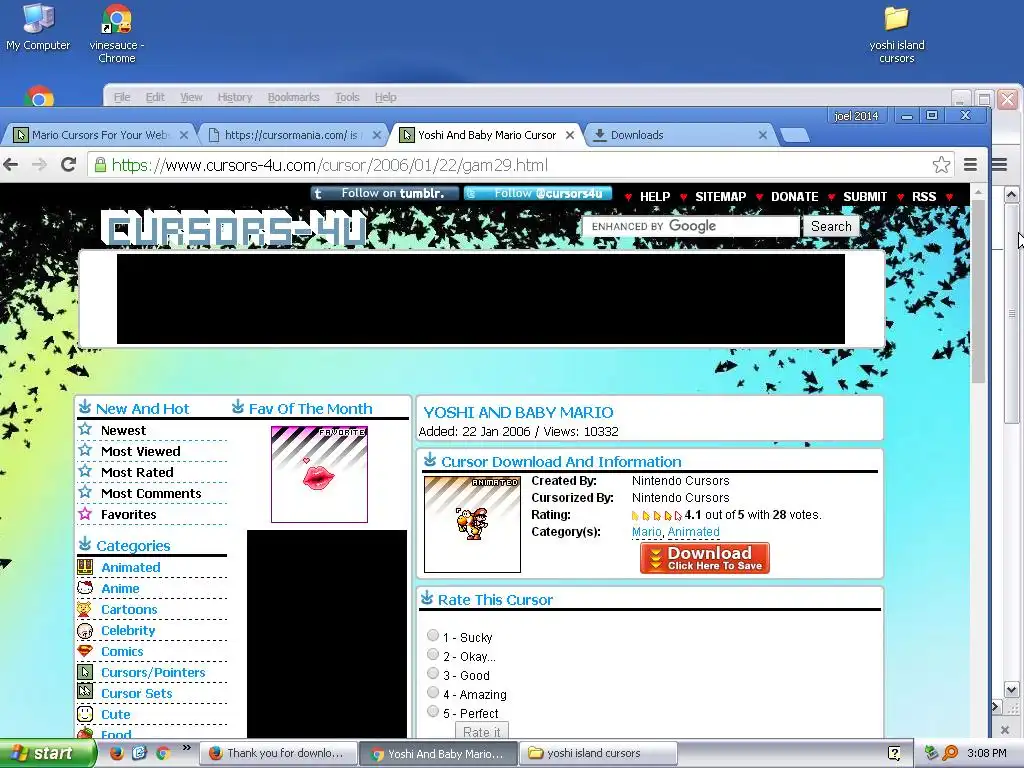Open the SUBMIT link
This screenshot has width=1024, height=768.
pos(865,197)
